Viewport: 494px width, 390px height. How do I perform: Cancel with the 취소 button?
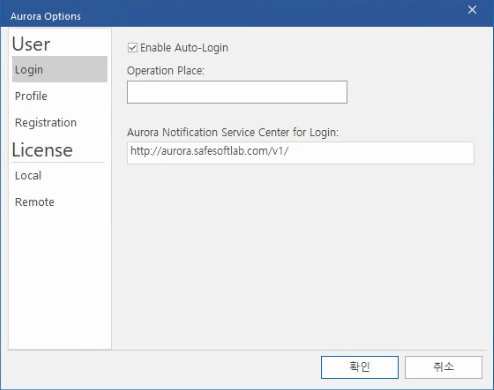click(x=443, y=367)
